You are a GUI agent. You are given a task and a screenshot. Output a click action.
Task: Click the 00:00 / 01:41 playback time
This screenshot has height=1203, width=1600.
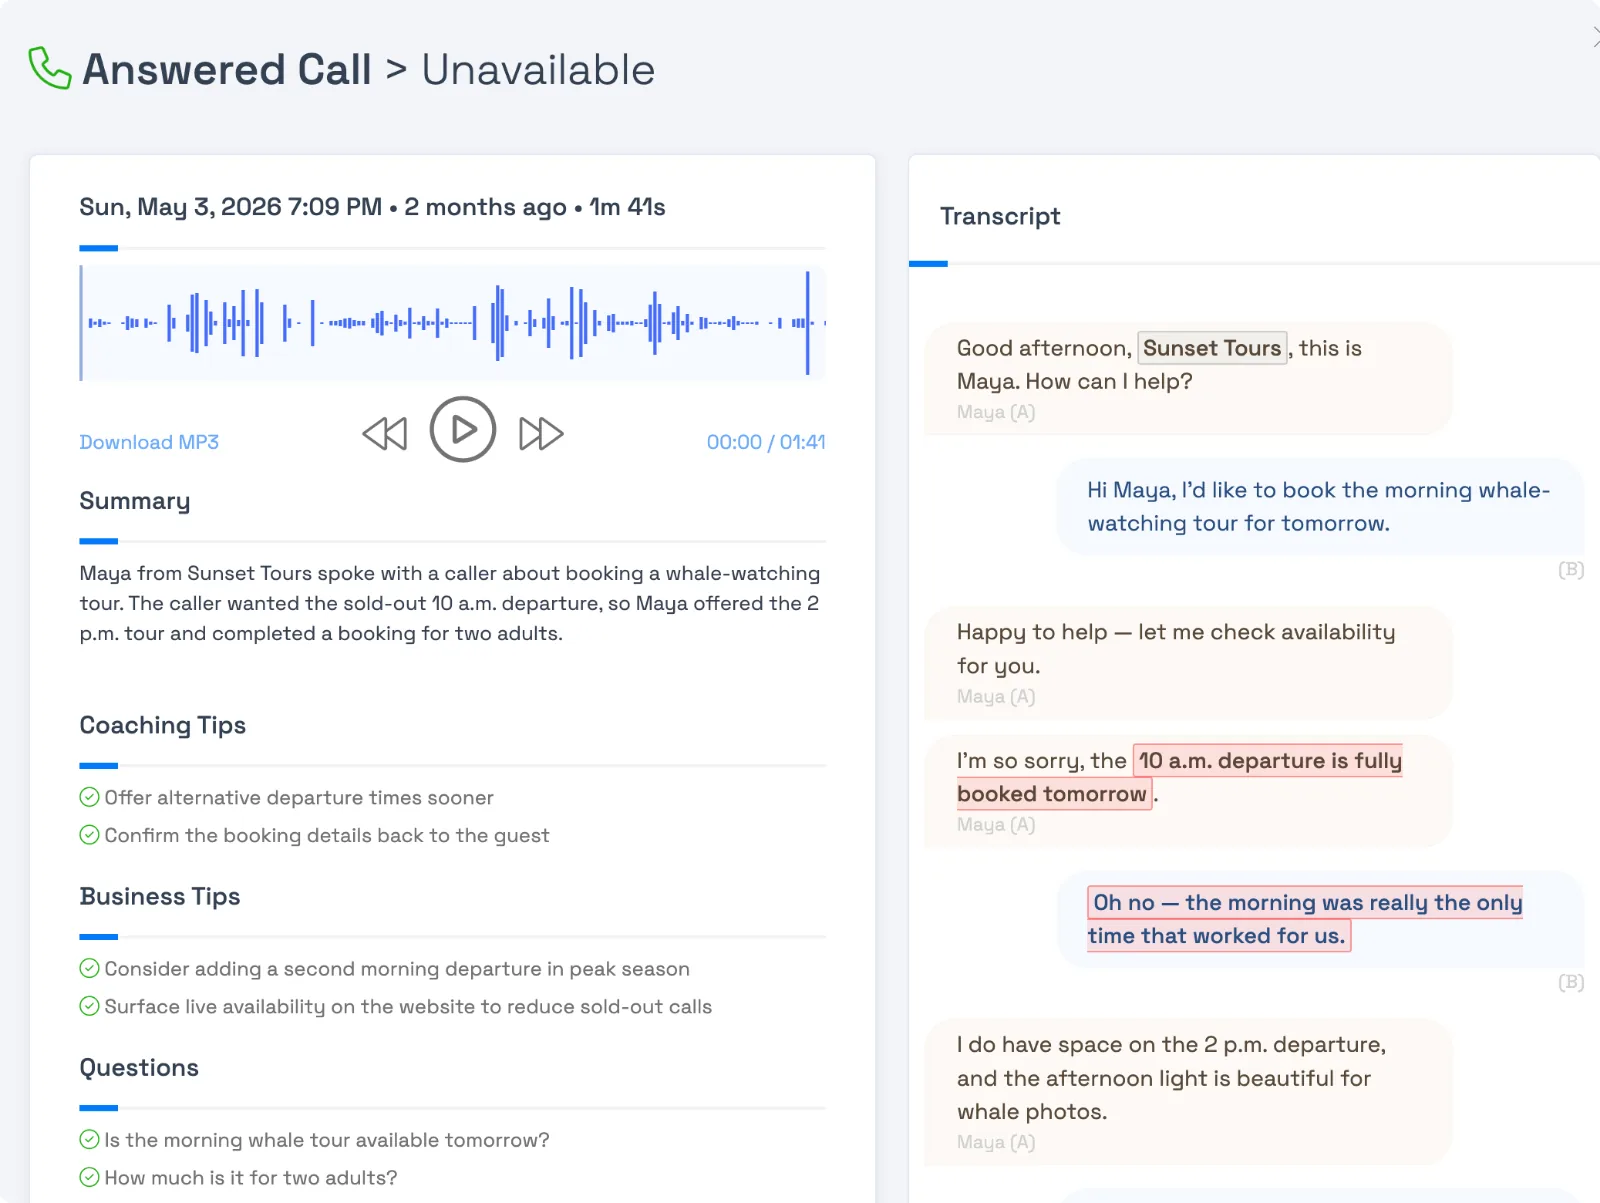(766, 442)
